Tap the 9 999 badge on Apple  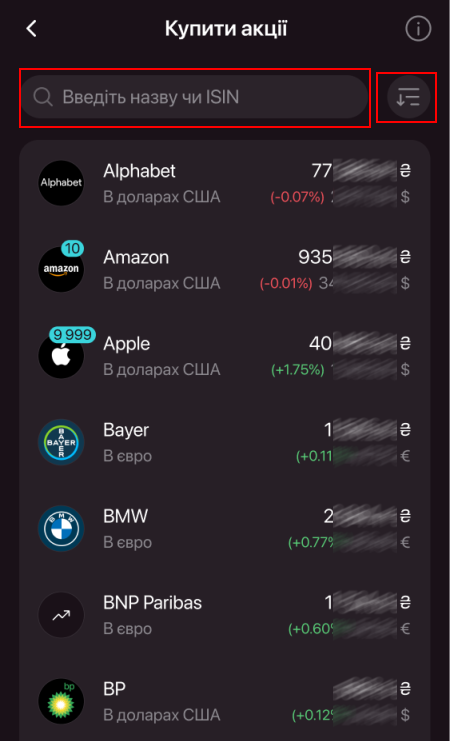pos(72,335)
